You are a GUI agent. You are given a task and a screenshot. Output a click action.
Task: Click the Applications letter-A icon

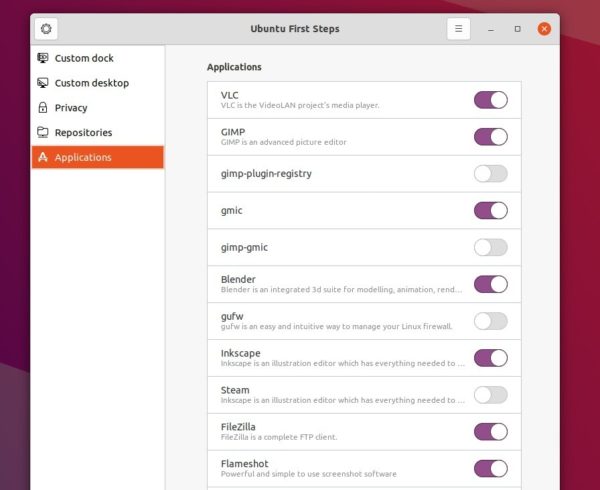(43, 157)
